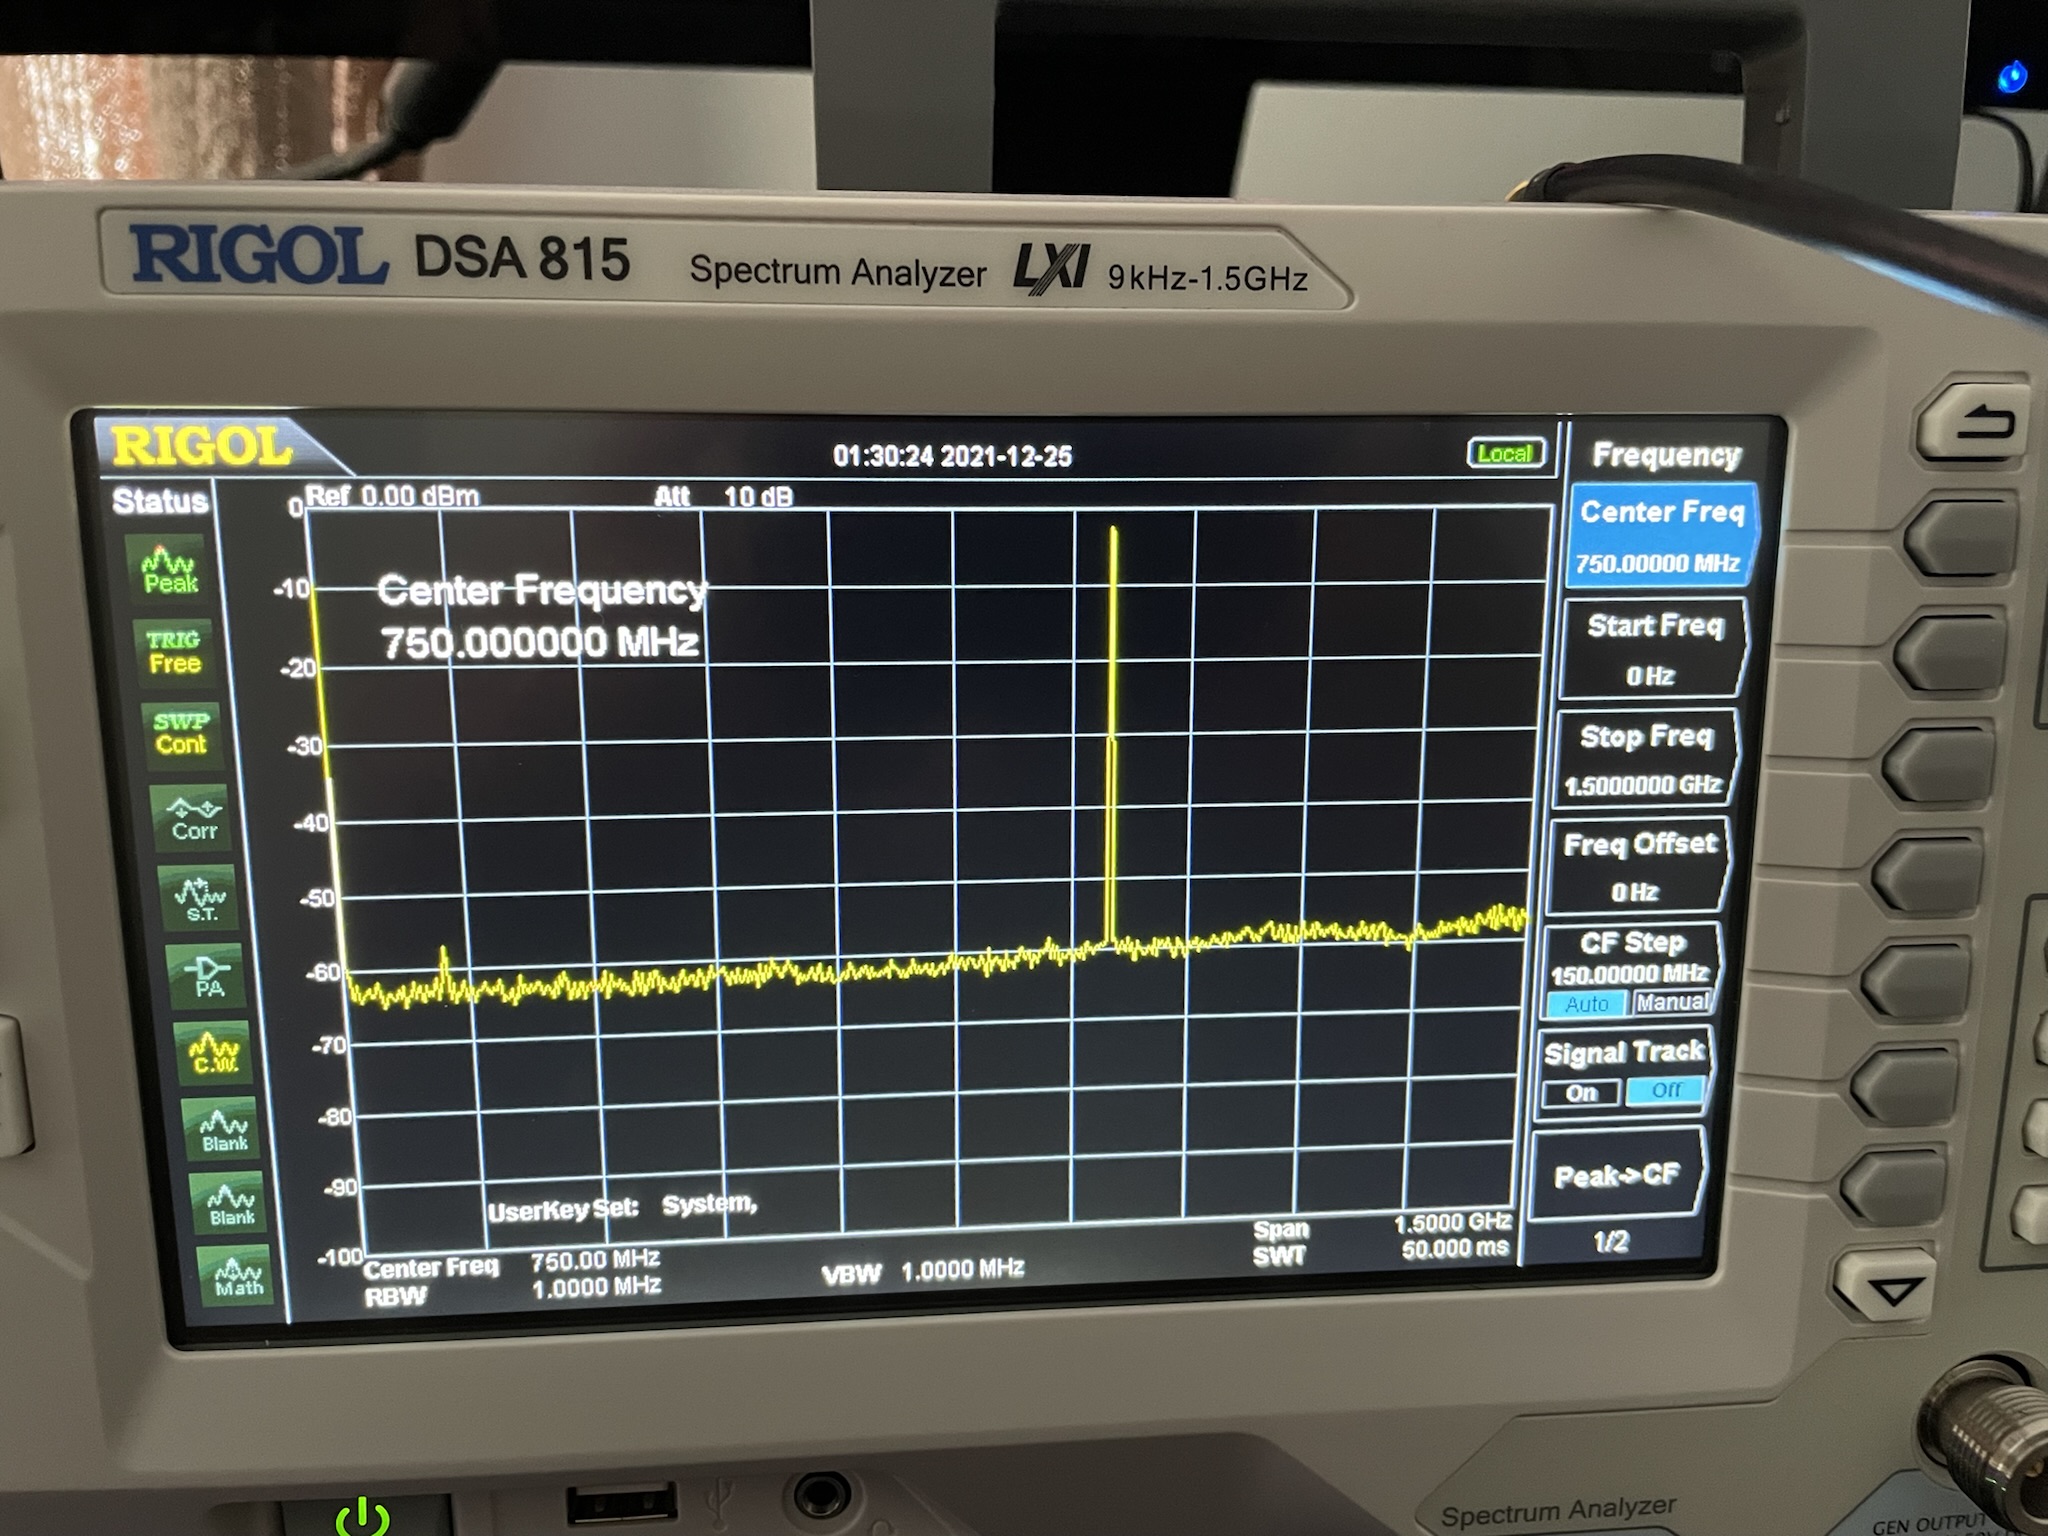Click the Math trace status icon
Image resolution: width=2048 pixels, height=1536 pixels.
[238, 1277]
